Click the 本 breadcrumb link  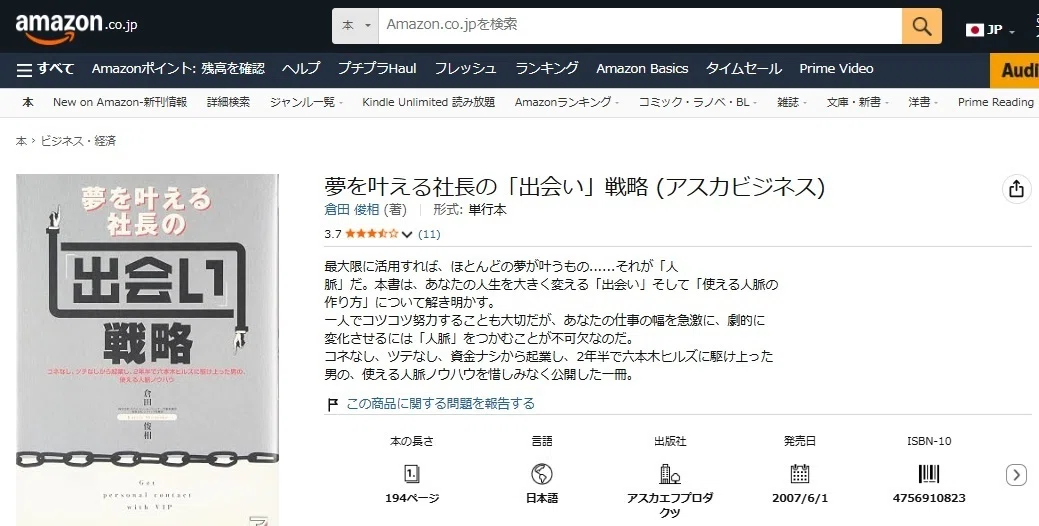(x=21, y=141)
